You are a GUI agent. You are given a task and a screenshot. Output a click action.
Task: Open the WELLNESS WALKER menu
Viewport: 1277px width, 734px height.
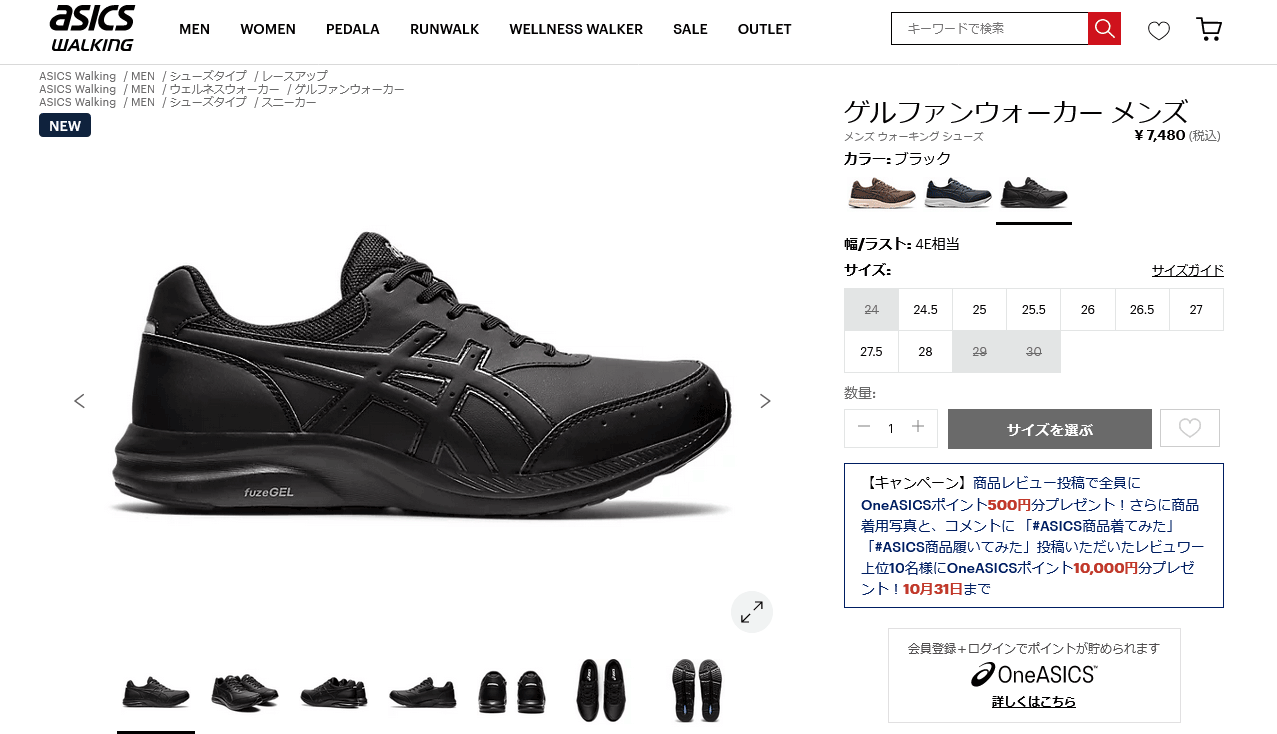[x=576, y=29]
